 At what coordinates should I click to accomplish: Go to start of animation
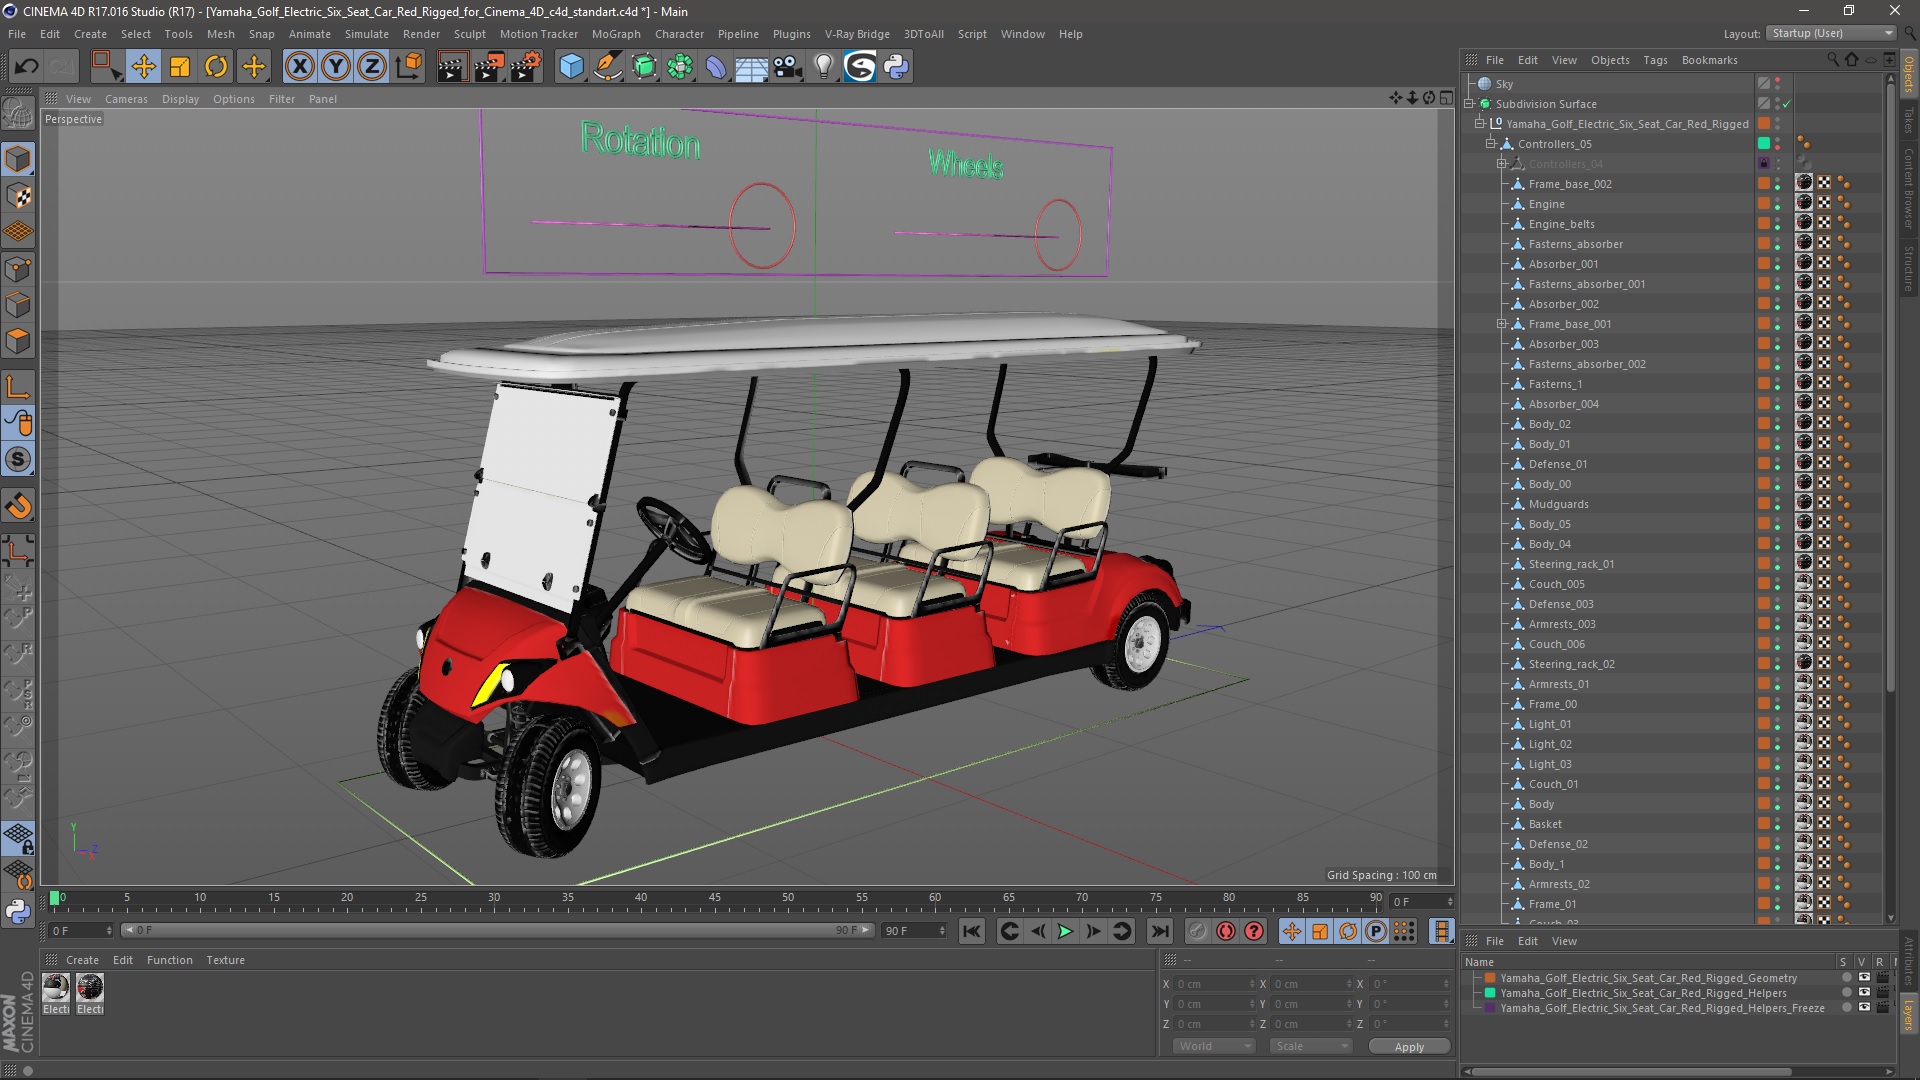(971, 932)
